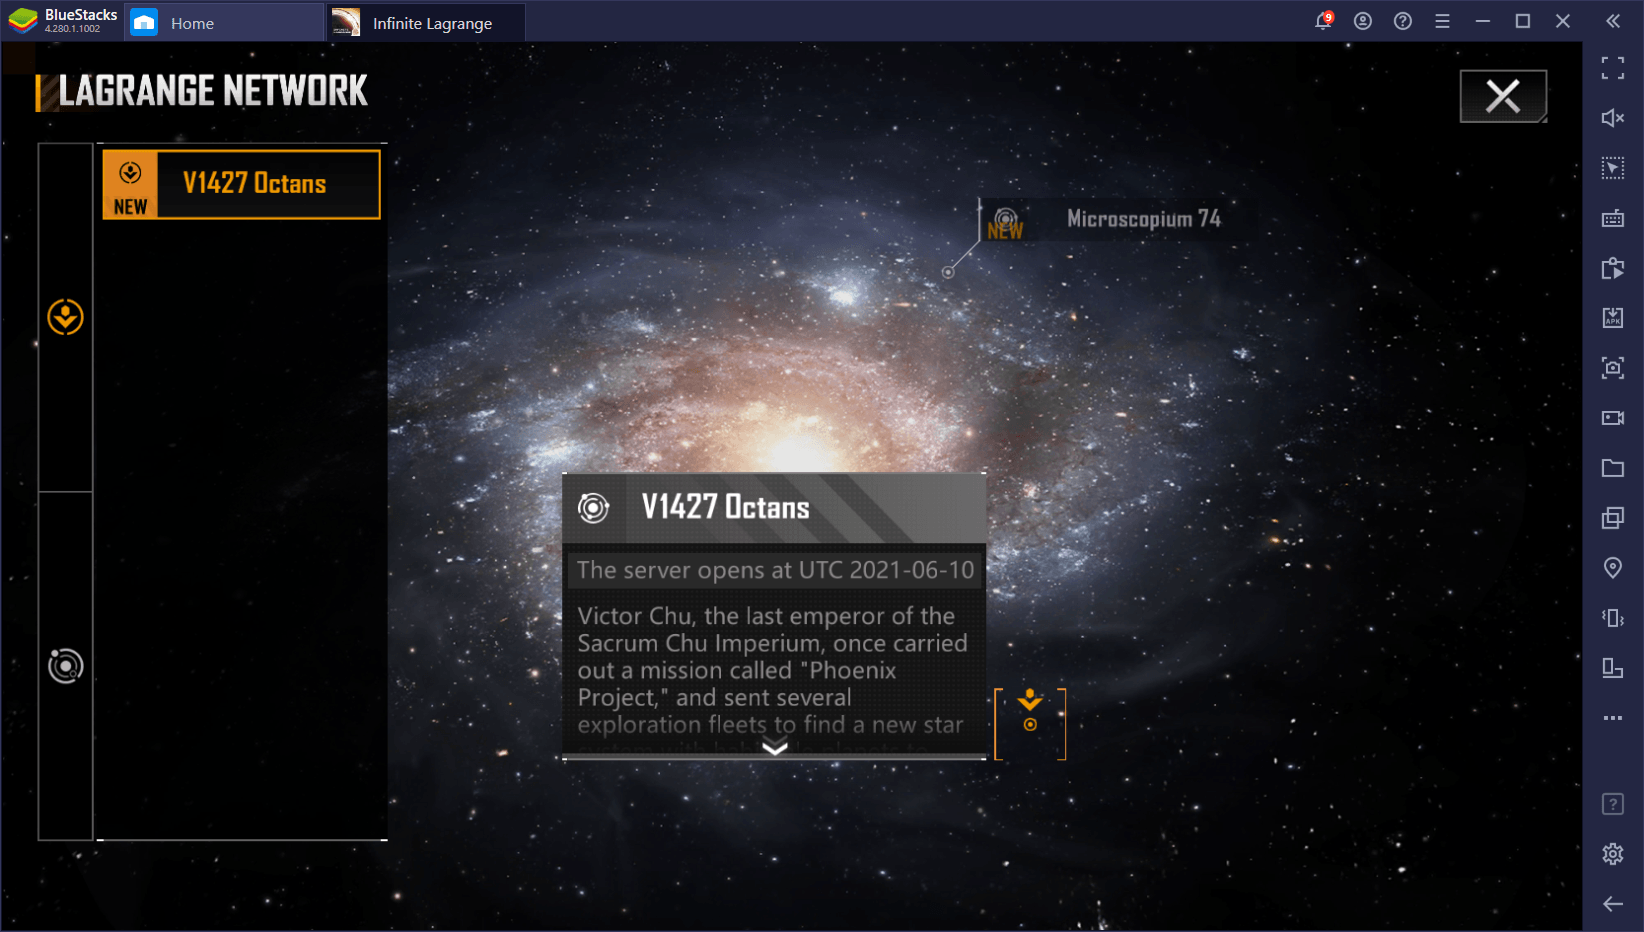The image size is (1644, 932).
Task: Open BlueStacks notifications bell
Action: (1323, 21)
